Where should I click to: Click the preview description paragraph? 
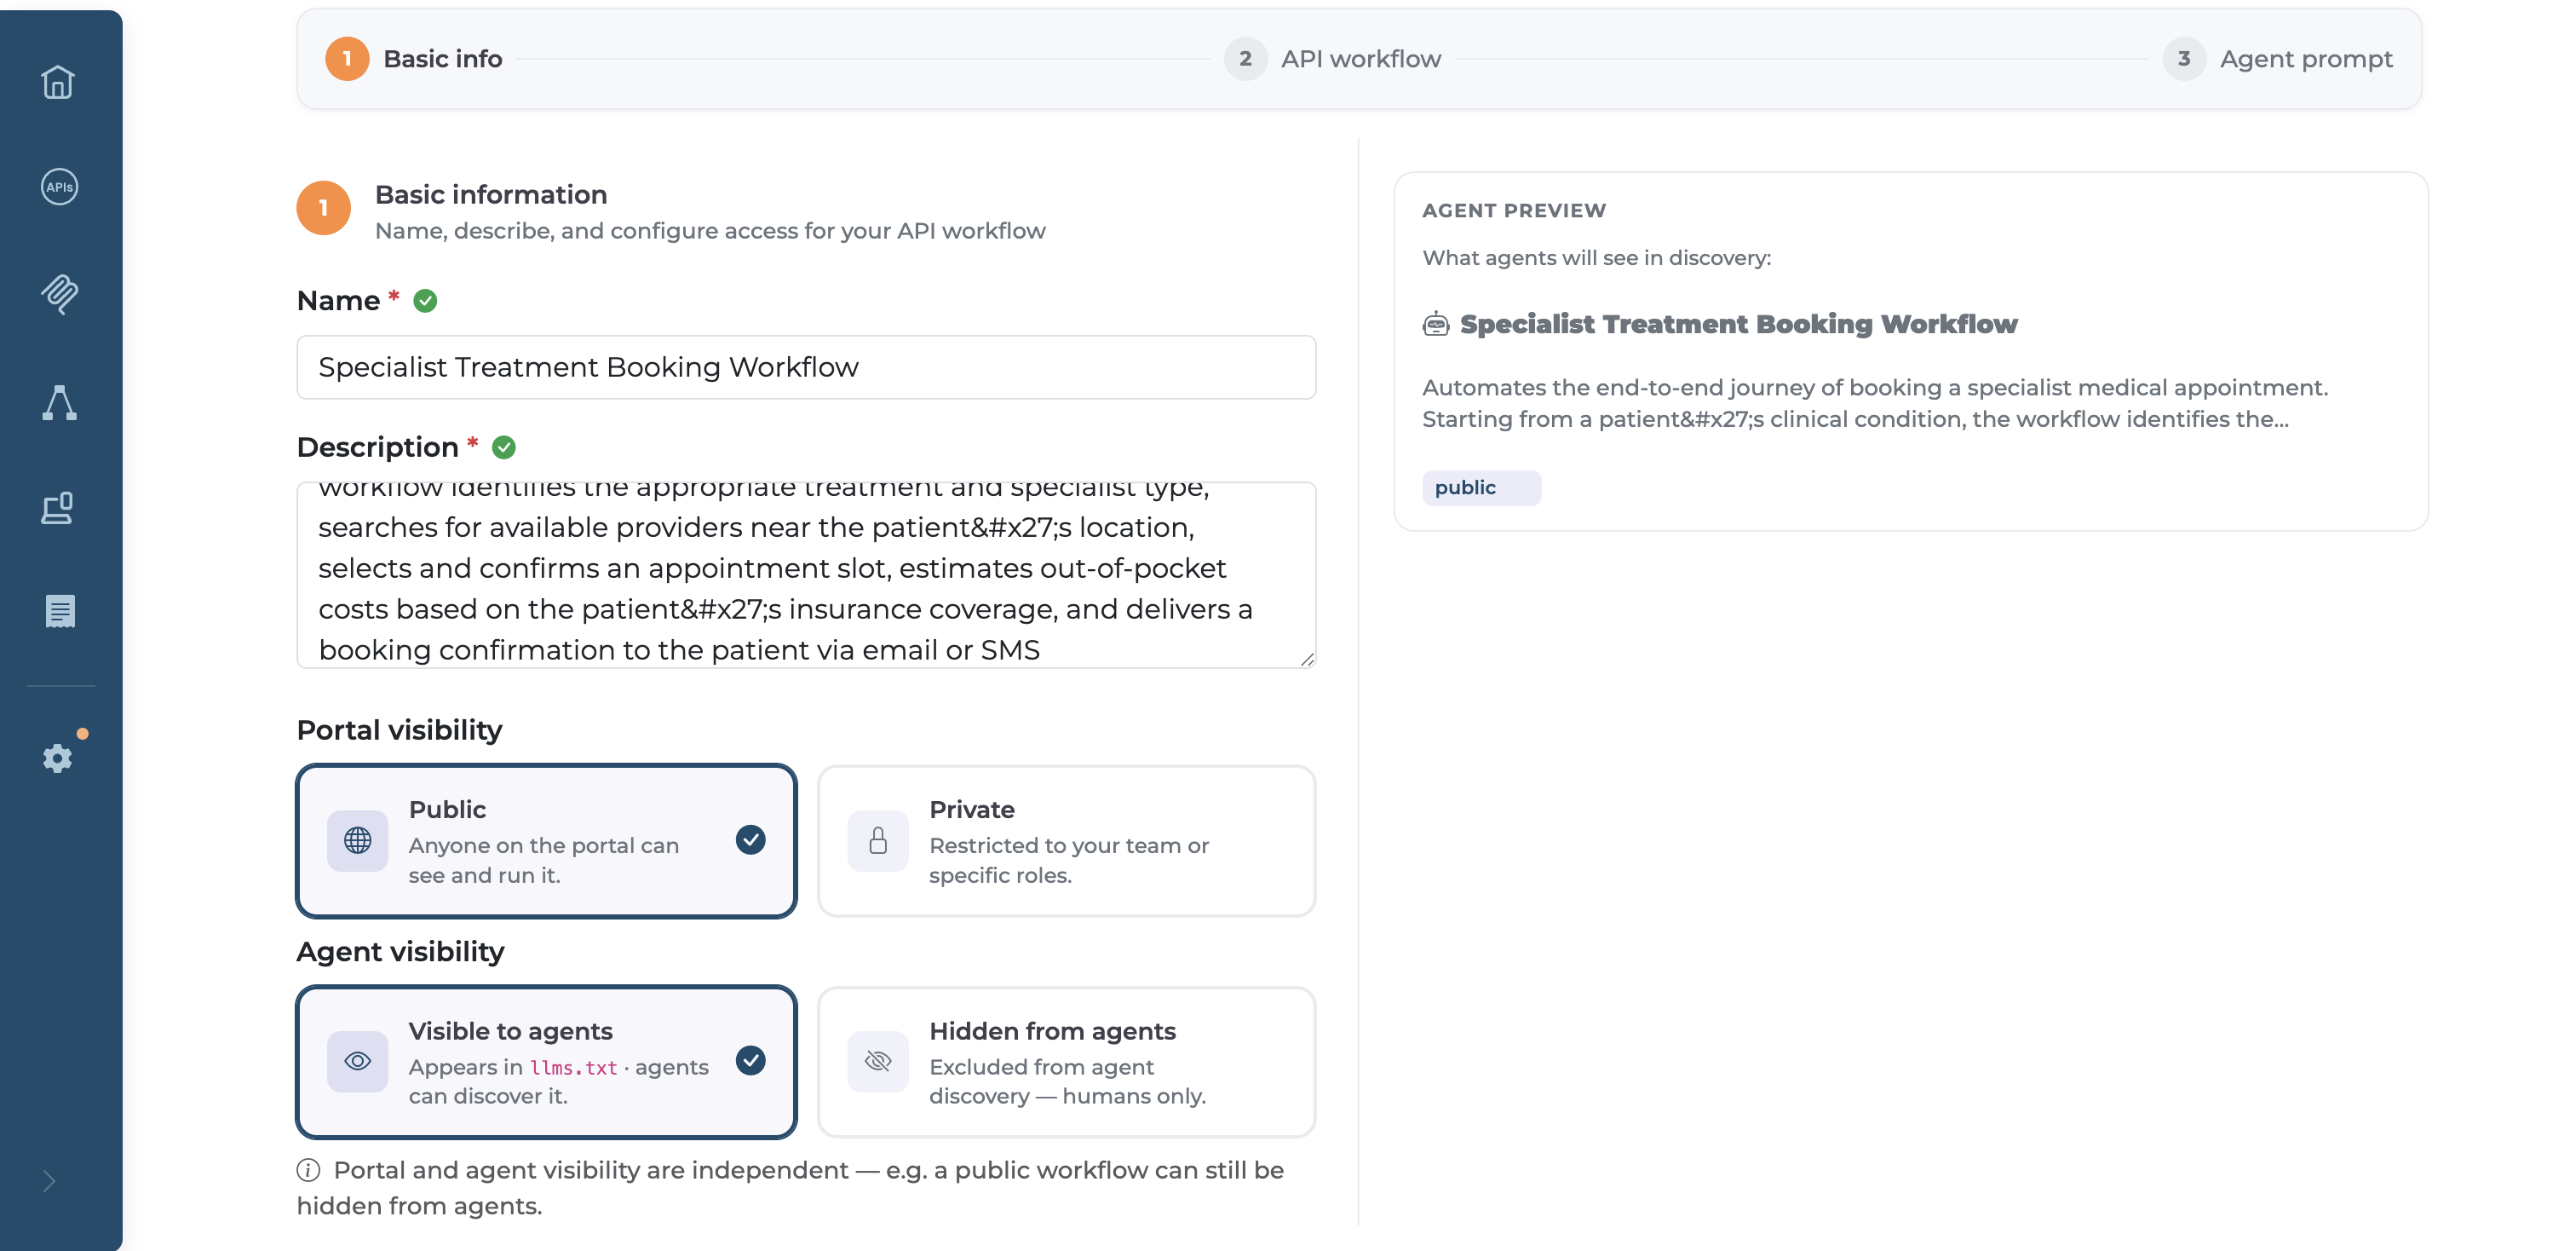tap(1875, 403)
